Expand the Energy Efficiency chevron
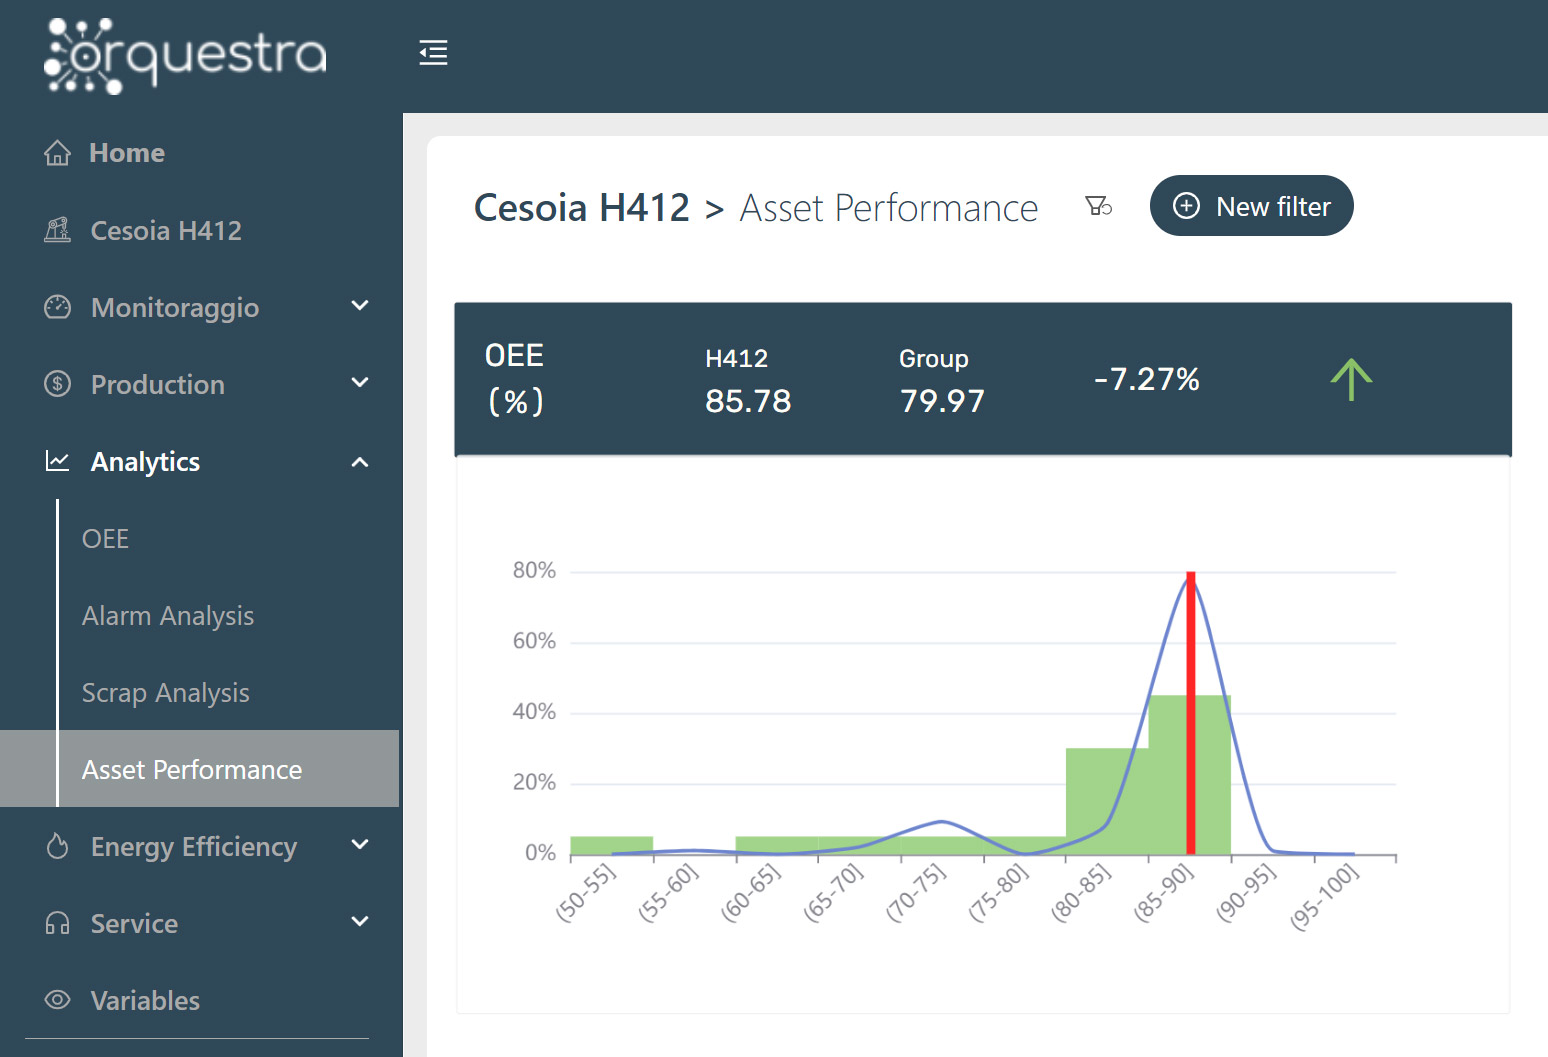 (360, 845)
